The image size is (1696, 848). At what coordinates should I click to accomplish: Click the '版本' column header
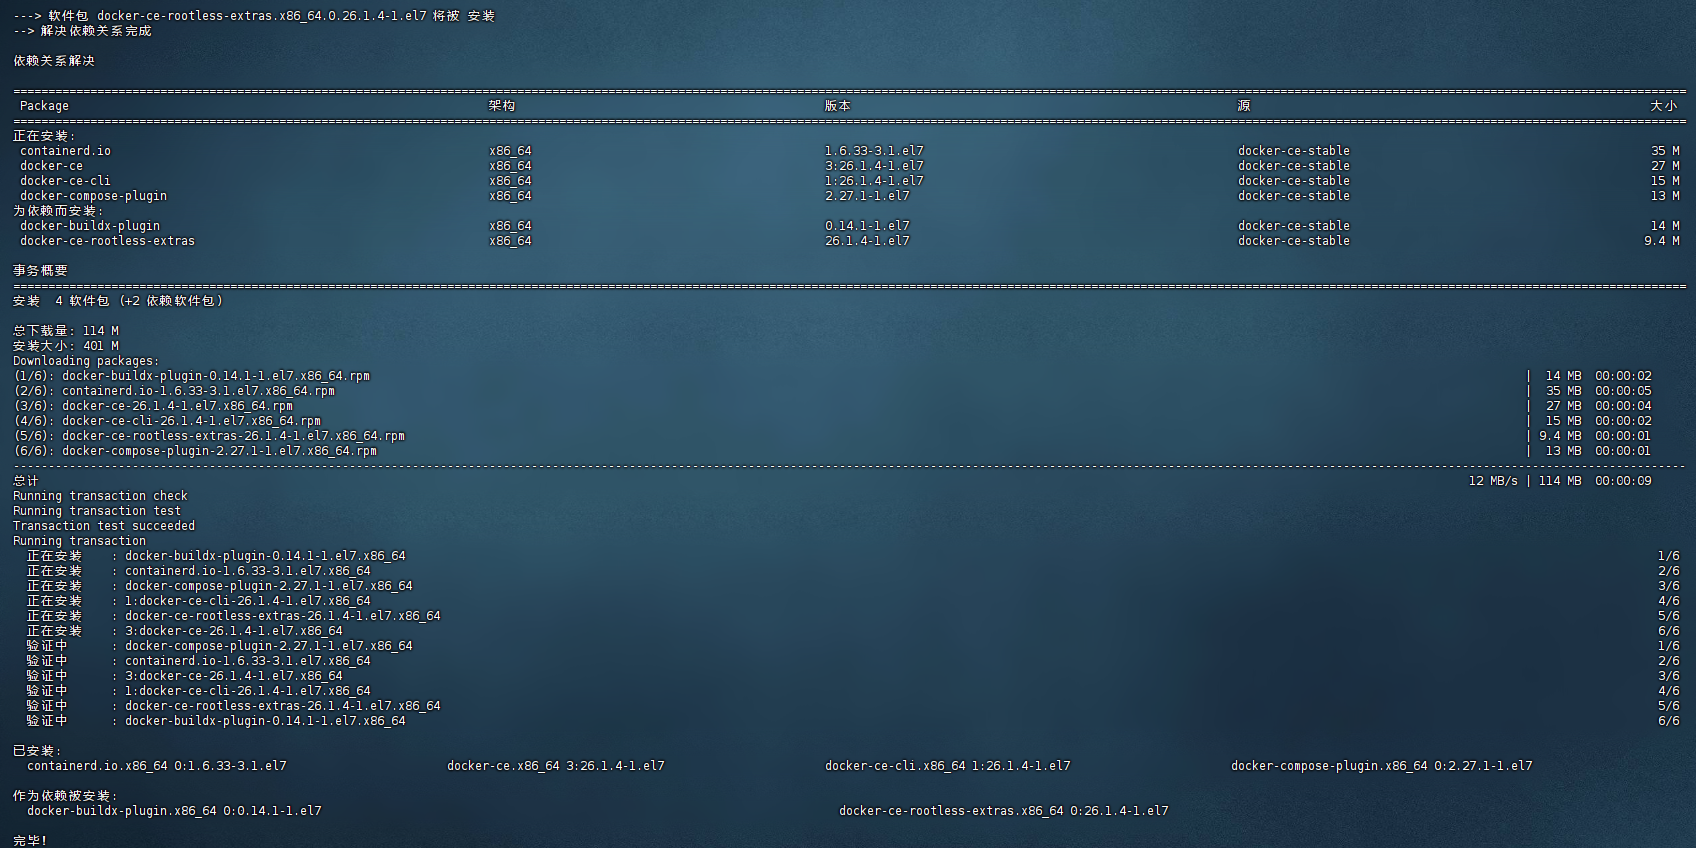coord(838,106)
